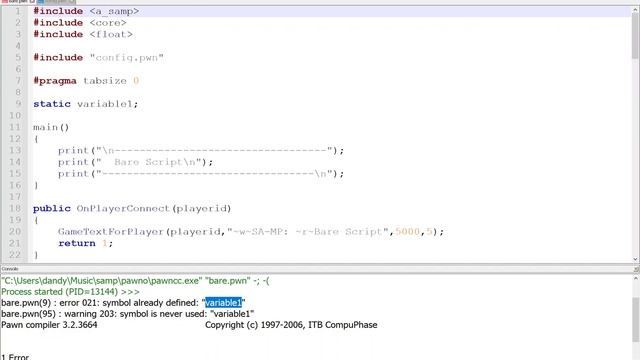This screenshot has width=640, height=360.
Task: Click the Console panel title bar
Action: click(316, 269)
